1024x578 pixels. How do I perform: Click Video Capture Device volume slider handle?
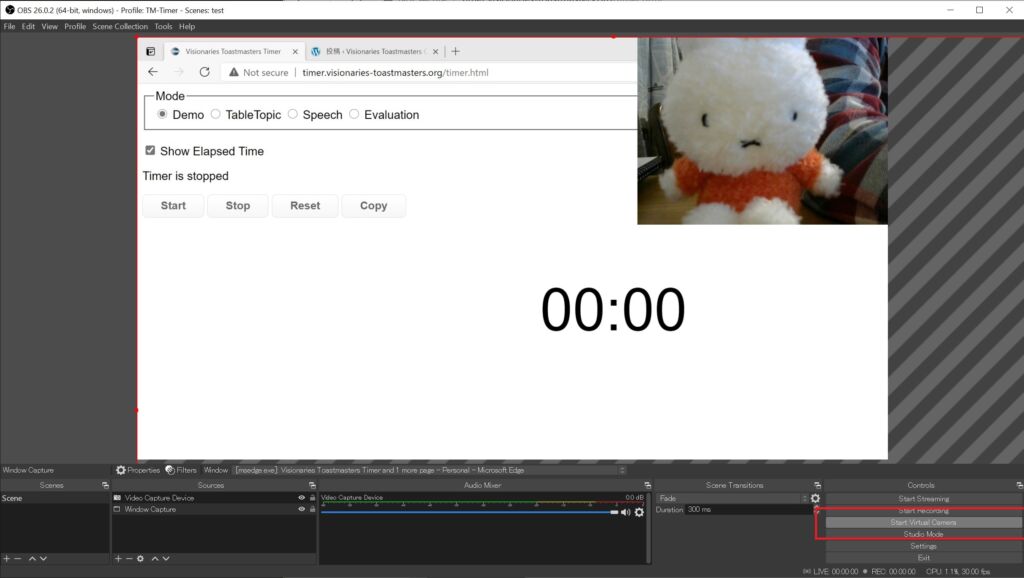click(614, 512)
